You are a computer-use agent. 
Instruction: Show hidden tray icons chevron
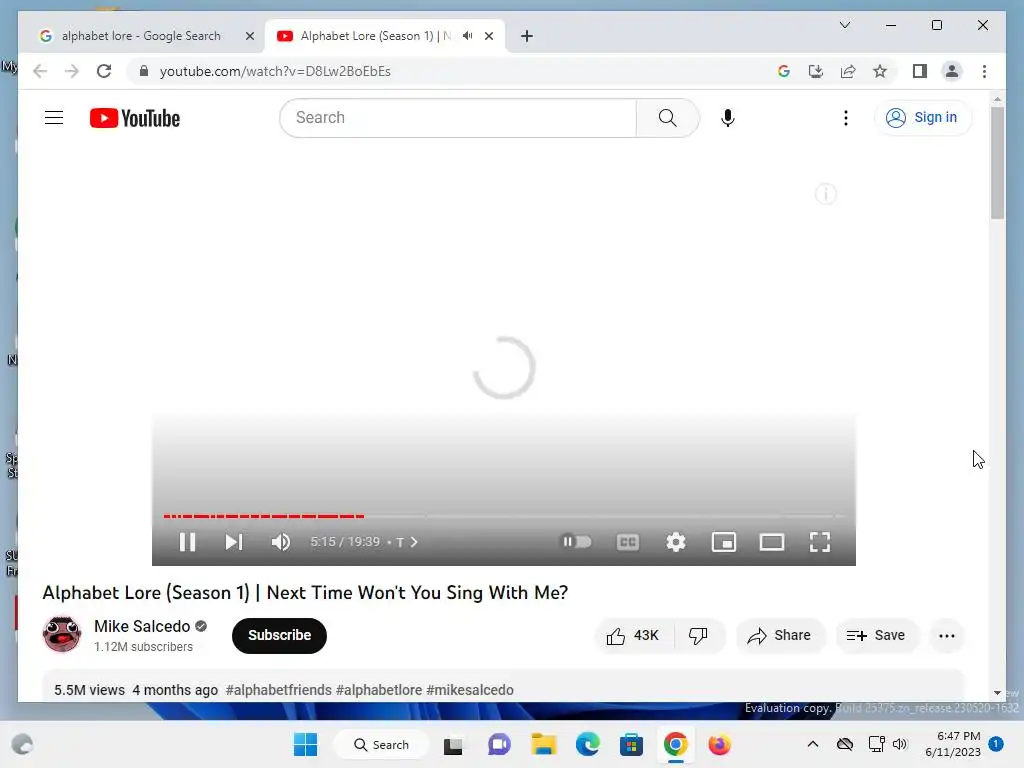point(812,744)
